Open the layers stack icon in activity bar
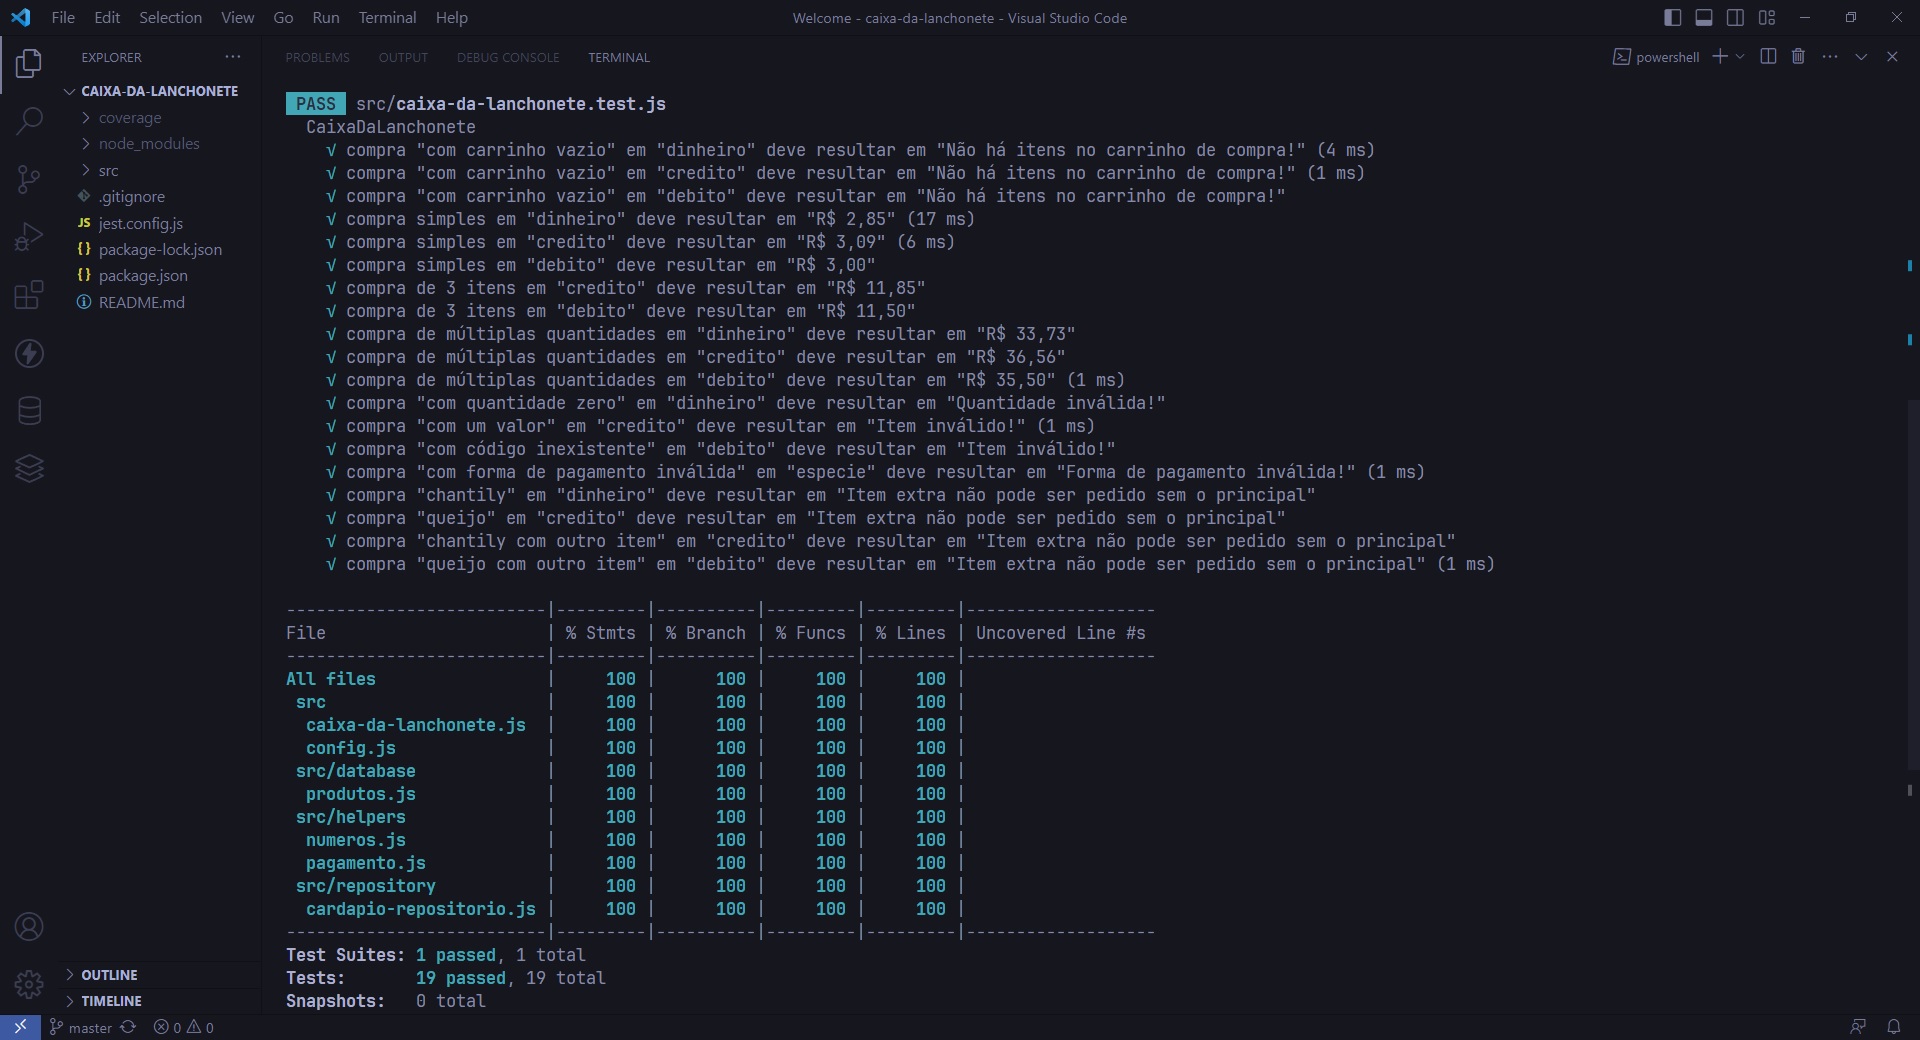This screenshot has width=1920, height=1040. pos(29,468)
